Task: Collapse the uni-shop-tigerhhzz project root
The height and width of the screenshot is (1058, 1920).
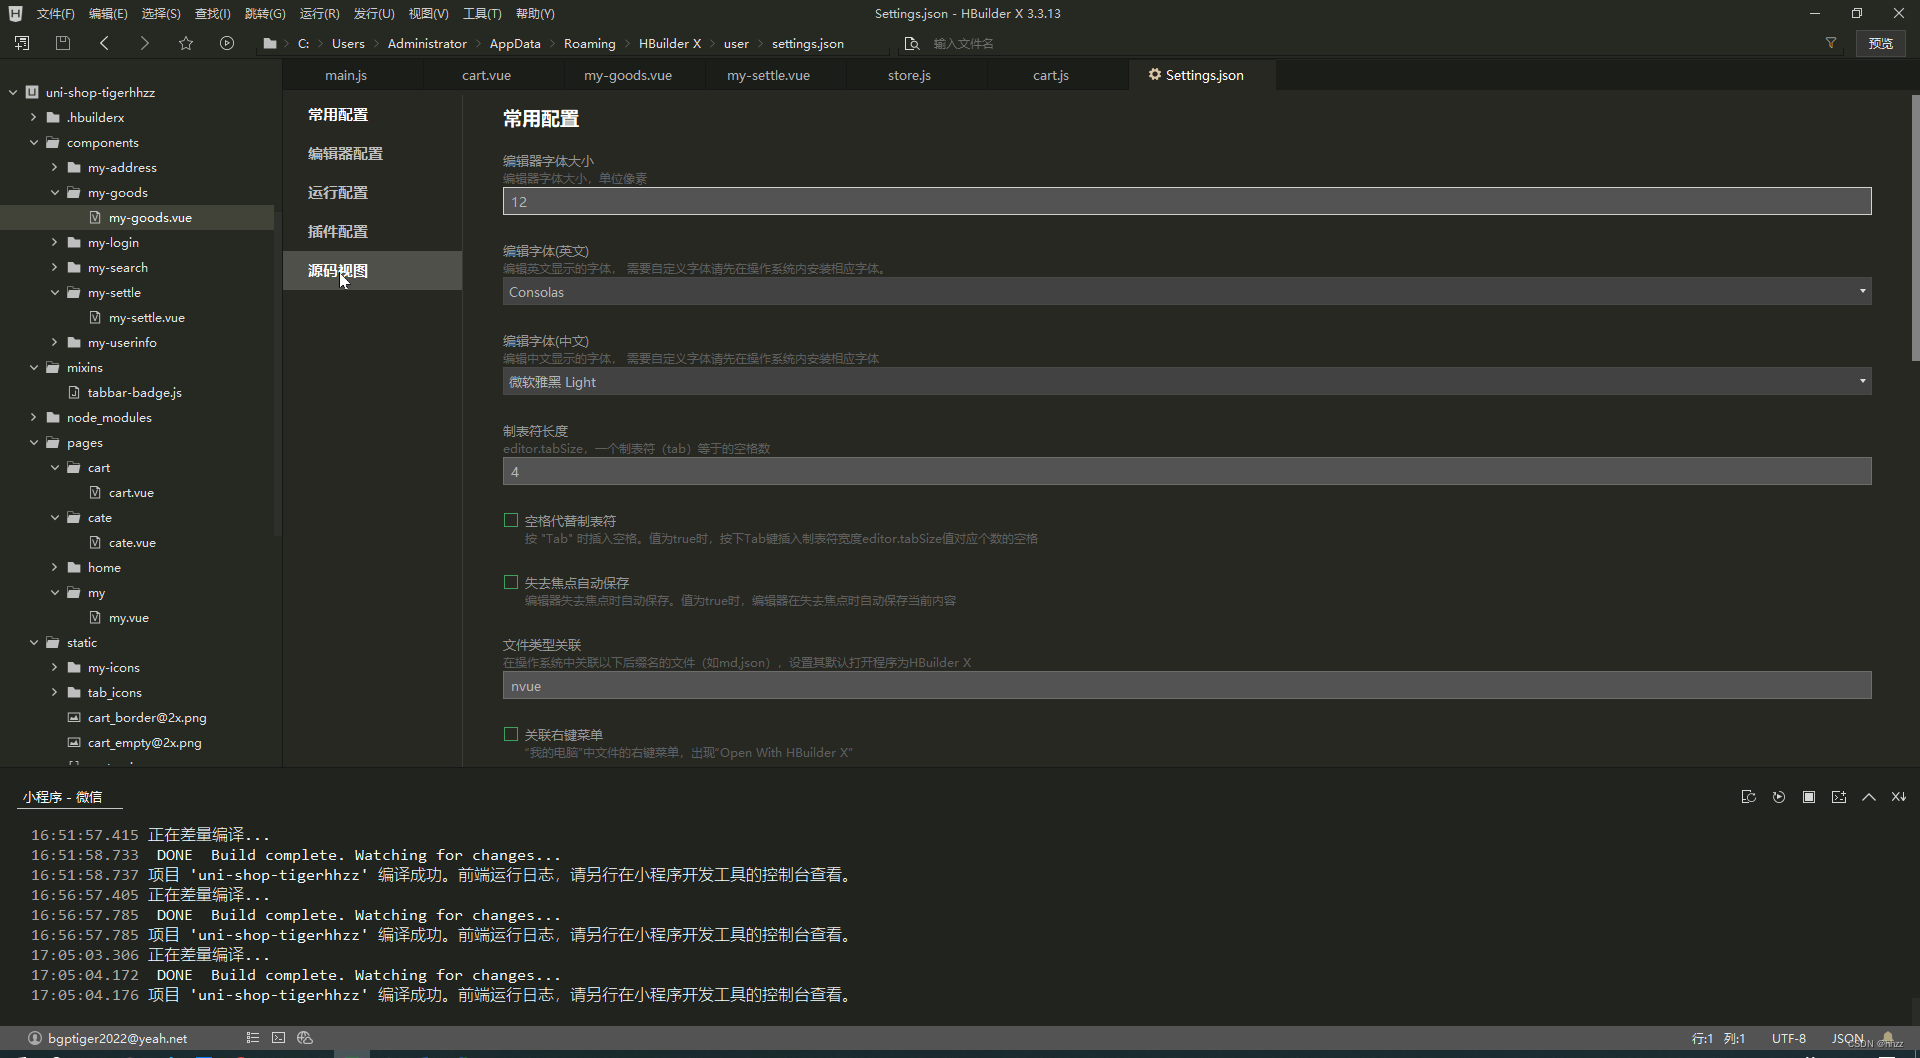Action: (13, 92)
